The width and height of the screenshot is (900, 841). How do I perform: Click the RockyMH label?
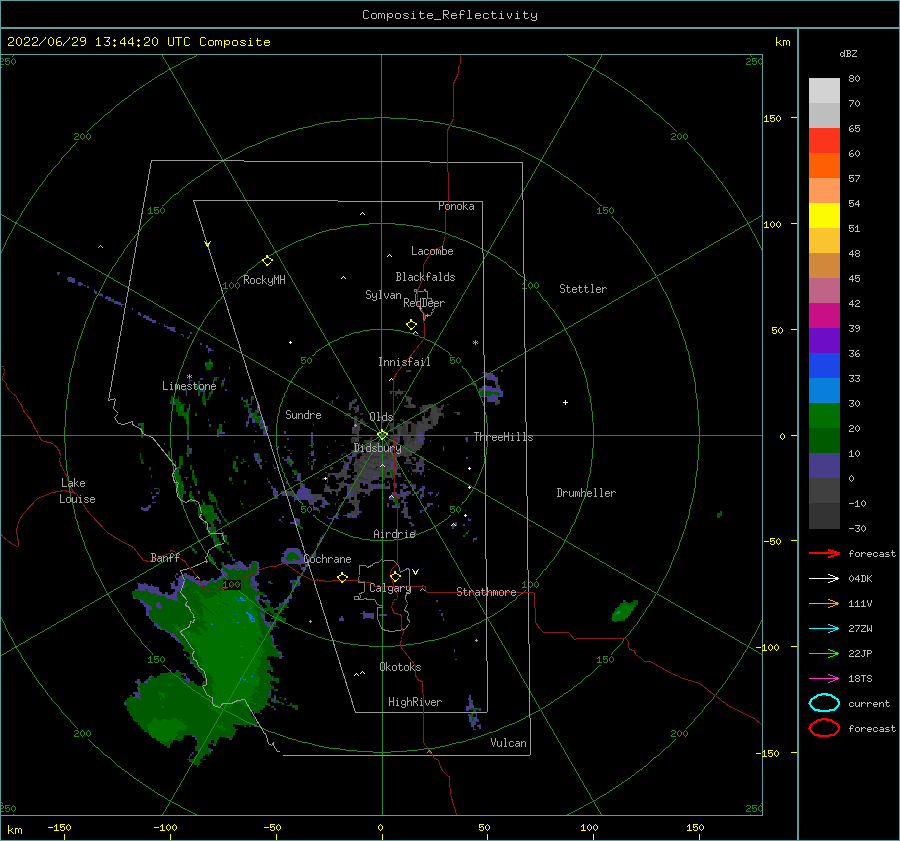(x=264, y=280)
